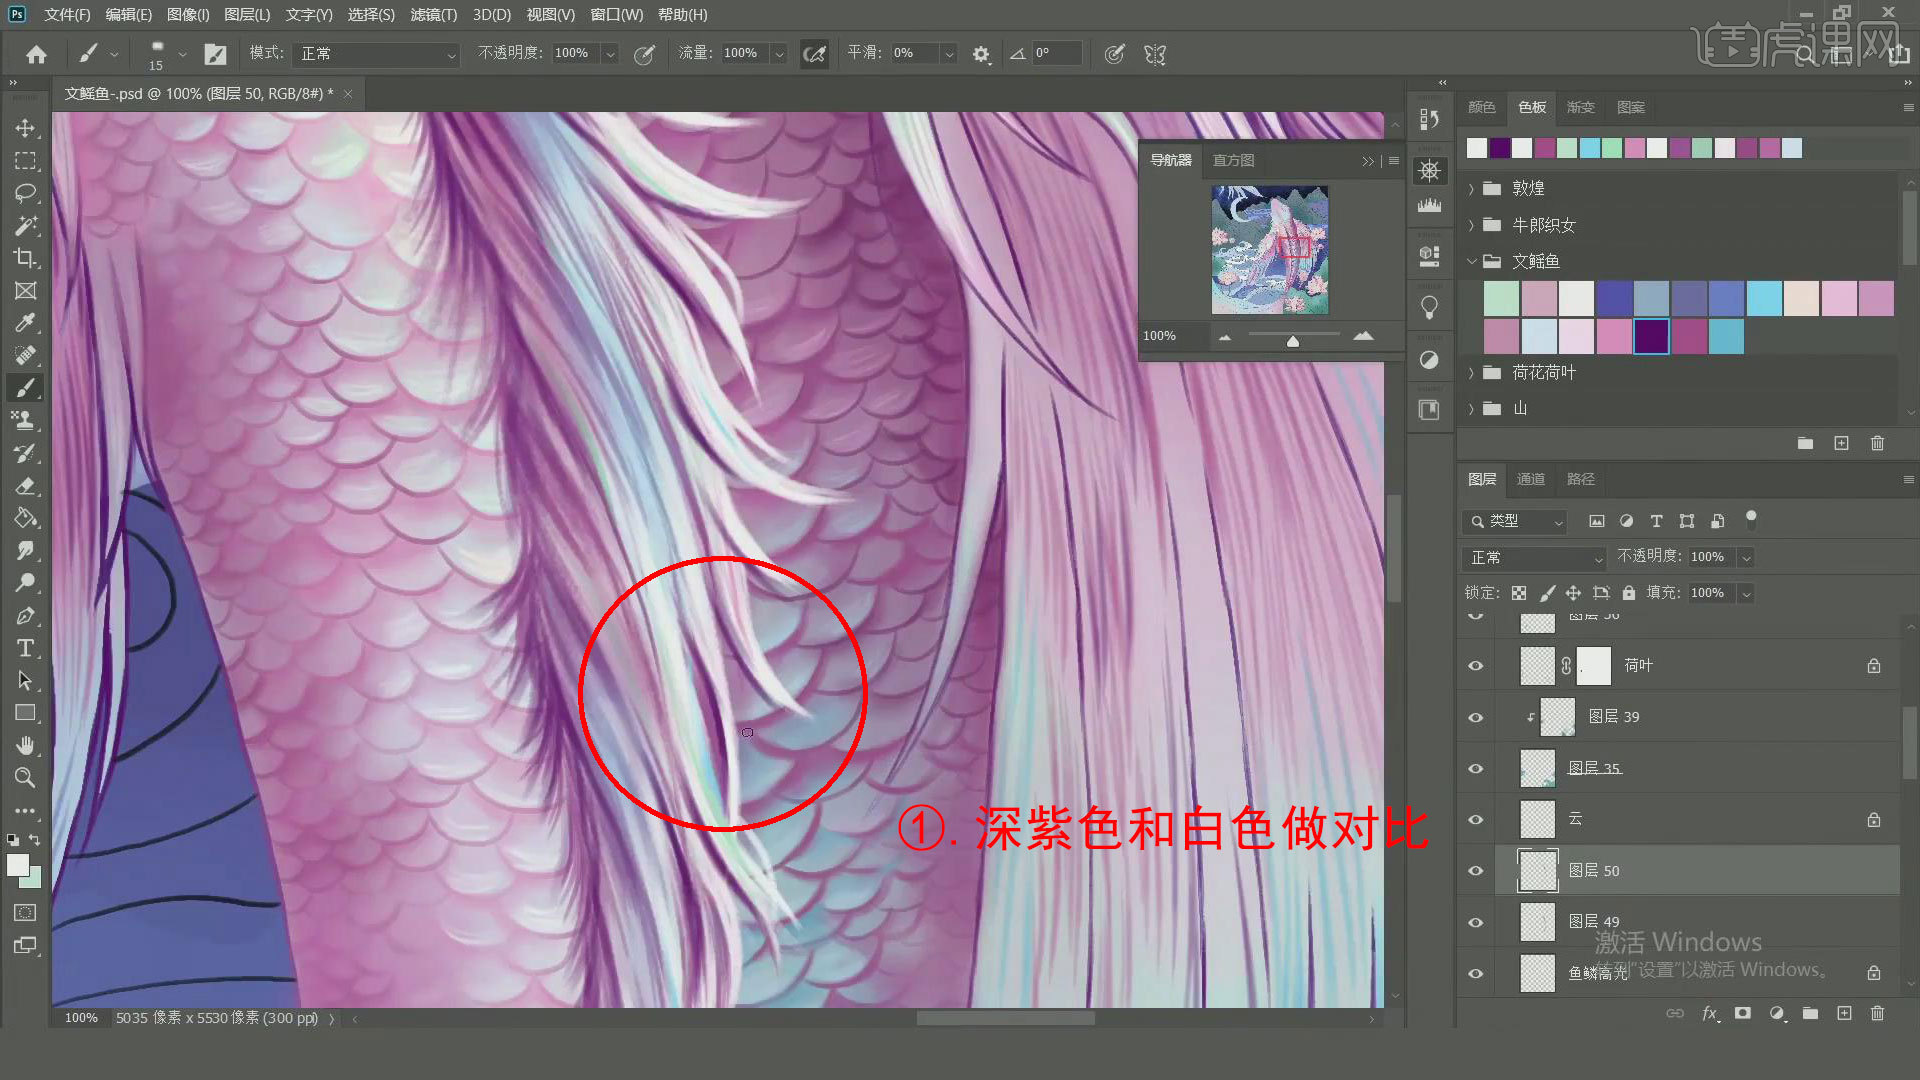1920x1080 pixels.
Task: Open the 滤镜(T) menu
Action: click(433, 15)
